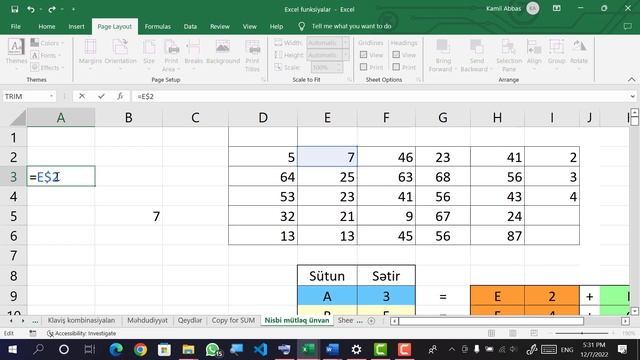The width and height of the screenshot is (640, 360).
Task: Open the File menu tab
Action: click(16, 26)
